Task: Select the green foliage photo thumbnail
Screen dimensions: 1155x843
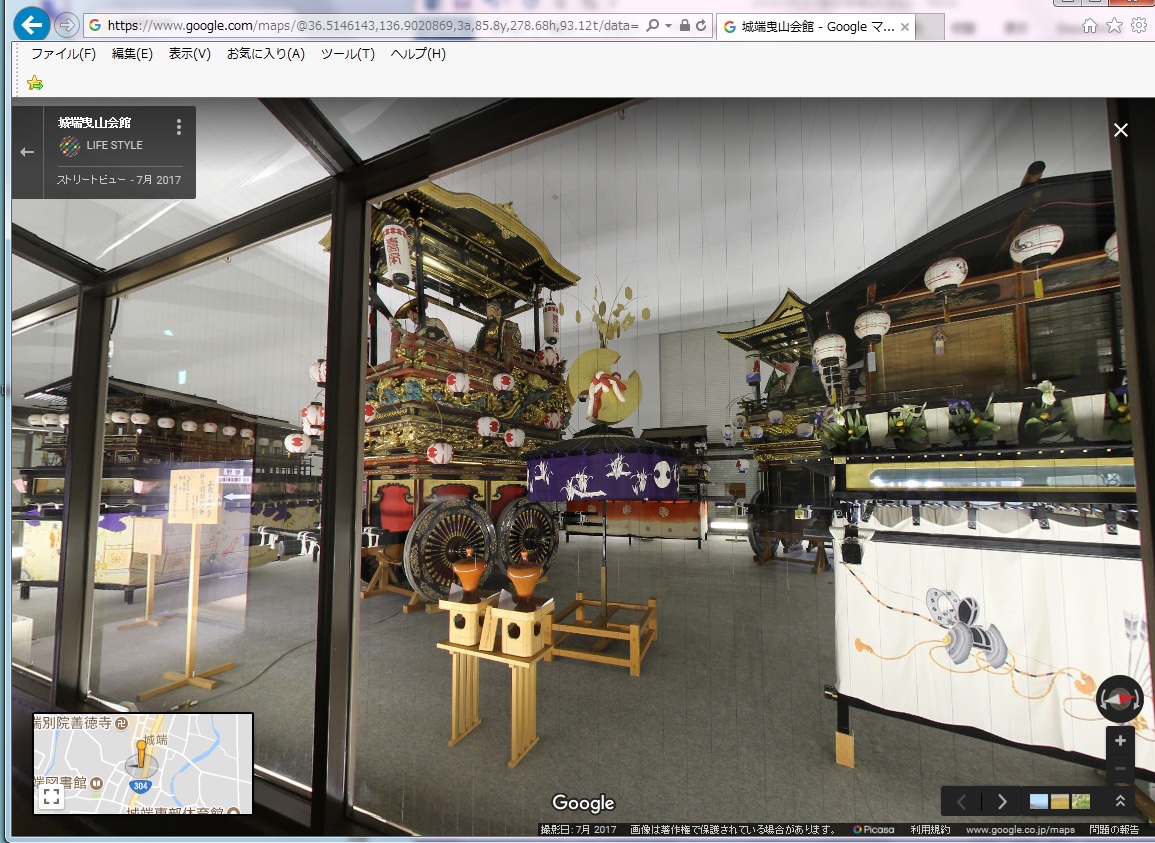Action: pyautogui.click(x=1081, y=801)
